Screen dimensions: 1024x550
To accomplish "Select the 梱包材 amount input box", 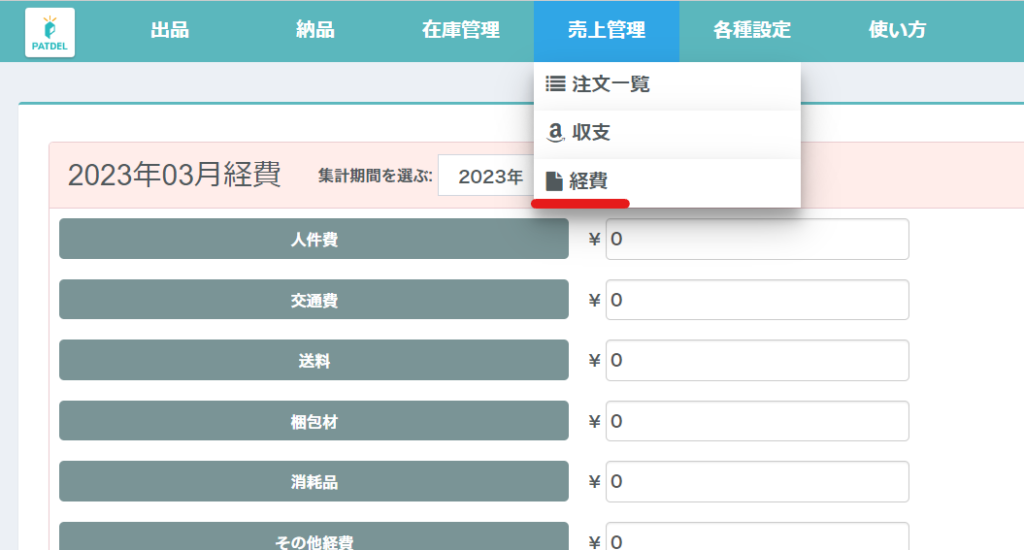I will click(x=757, y=422).
